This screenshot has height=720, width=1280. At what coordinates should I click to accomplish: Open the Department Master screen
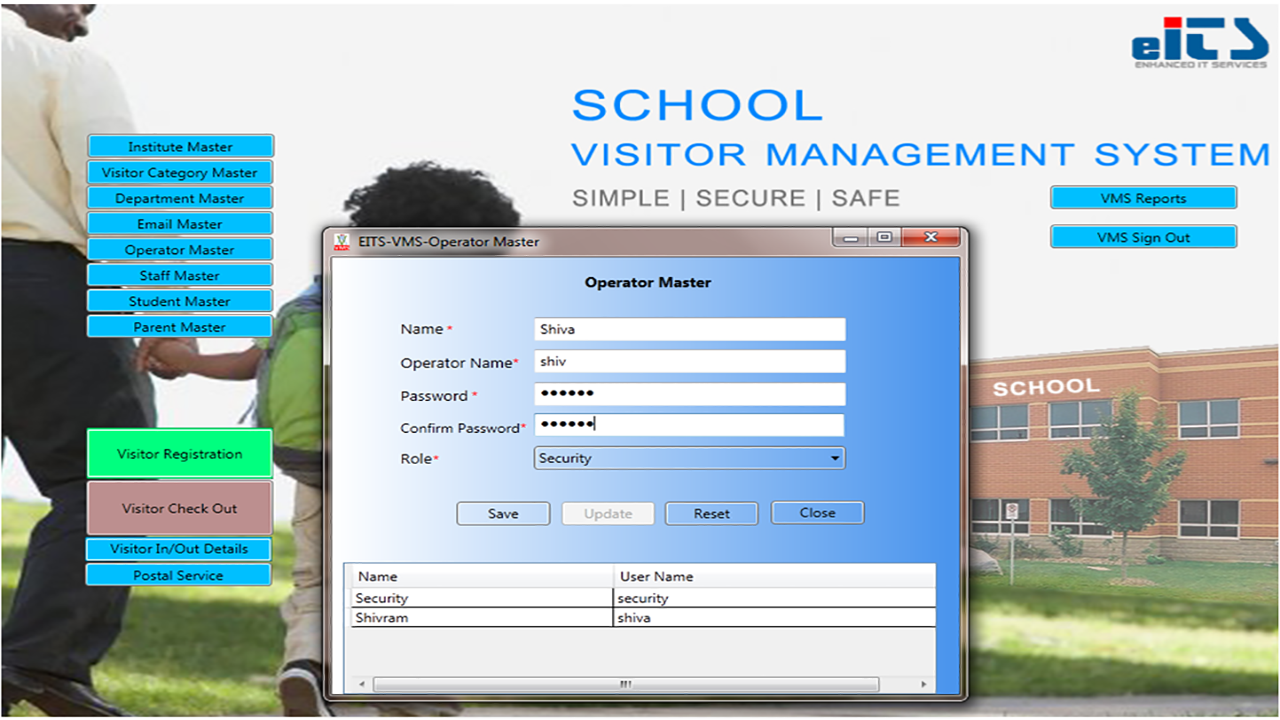click(180, 198)
